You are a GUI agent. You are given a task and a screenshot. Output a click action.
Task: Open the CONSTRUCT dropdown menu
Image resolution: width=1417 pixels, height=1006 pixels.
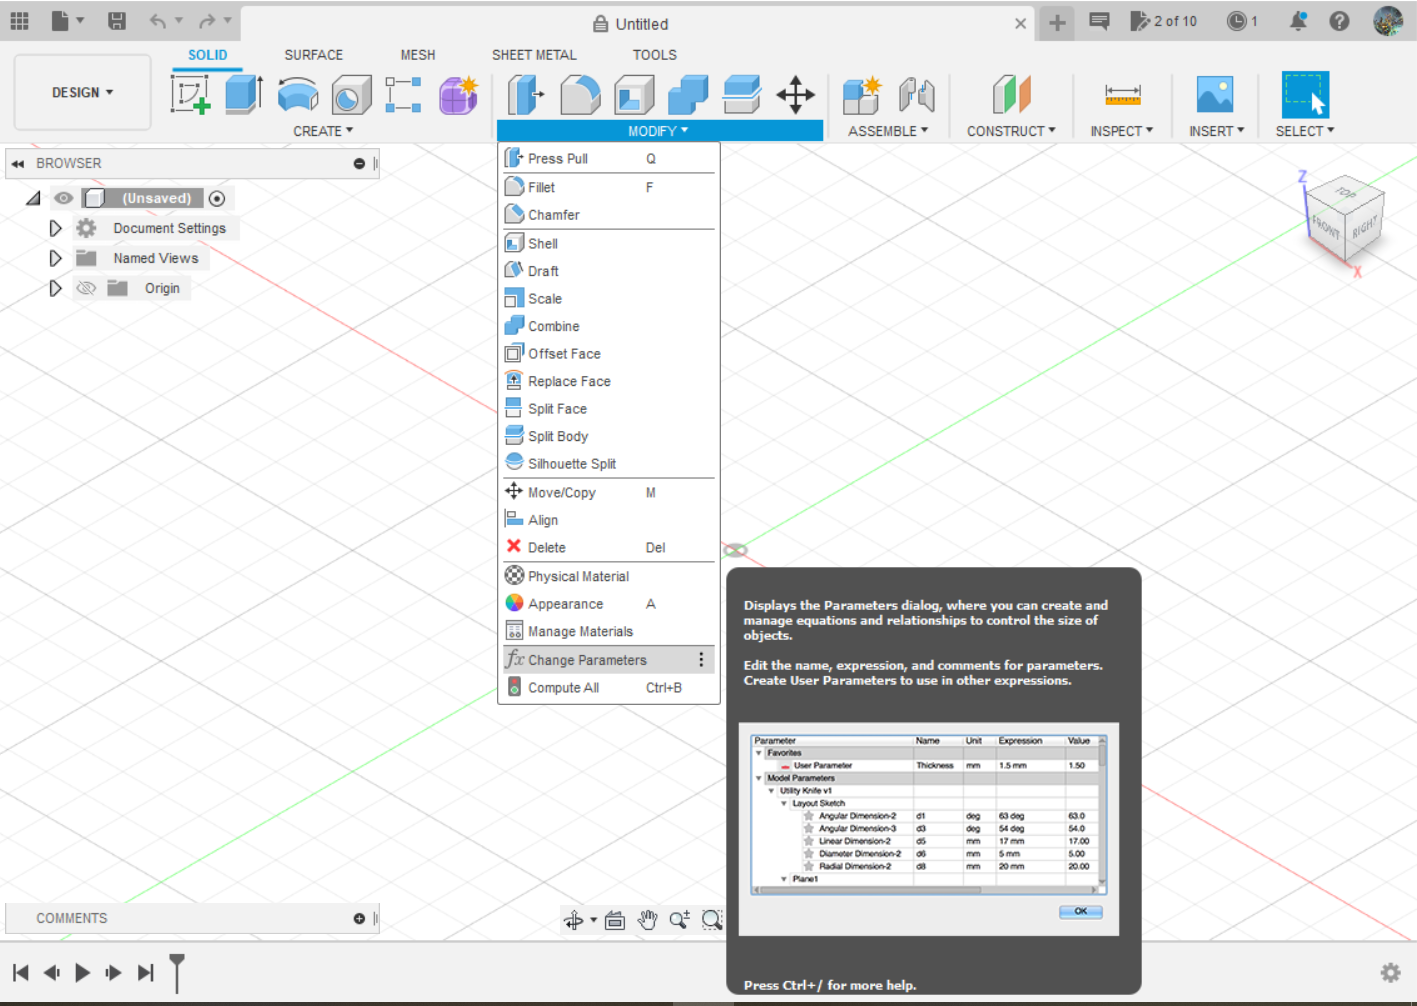(x=1011, y=131)
